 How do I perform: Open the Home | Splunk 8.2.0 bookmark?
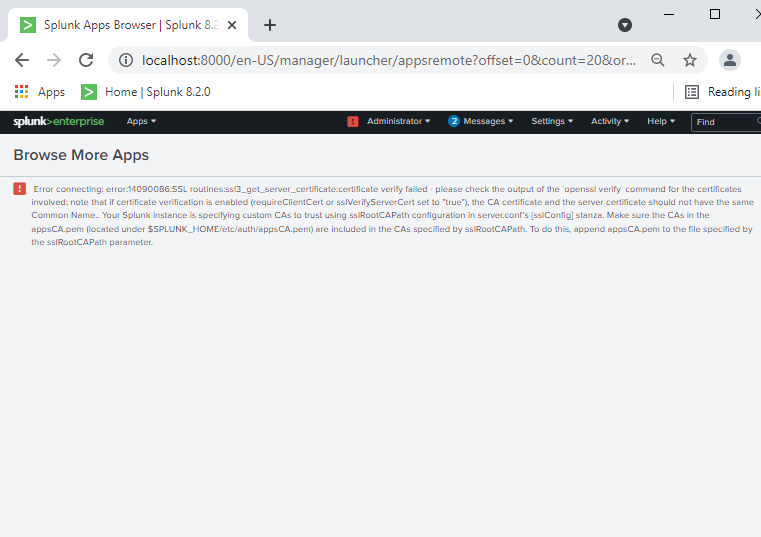point(146,92)
